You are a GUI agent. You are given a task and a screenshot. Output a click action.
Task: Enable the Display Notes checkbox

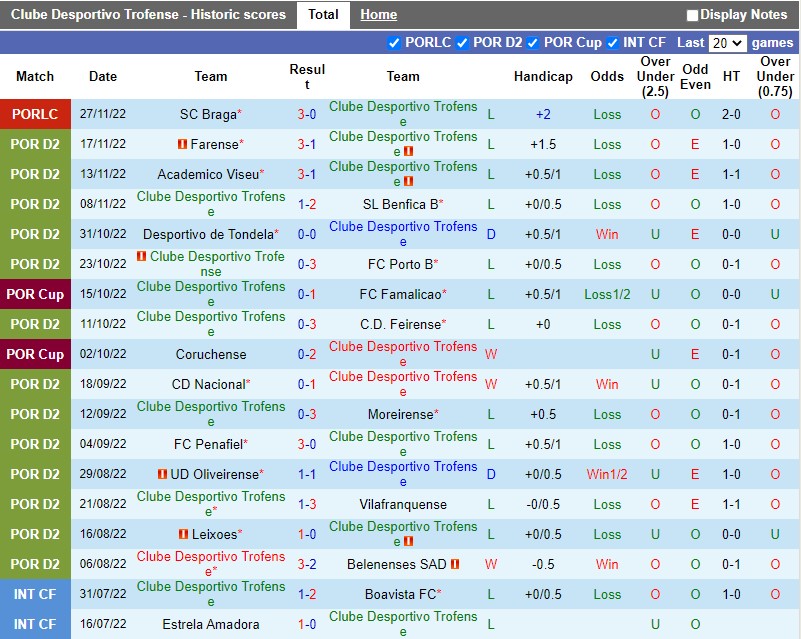coord(692,15)
